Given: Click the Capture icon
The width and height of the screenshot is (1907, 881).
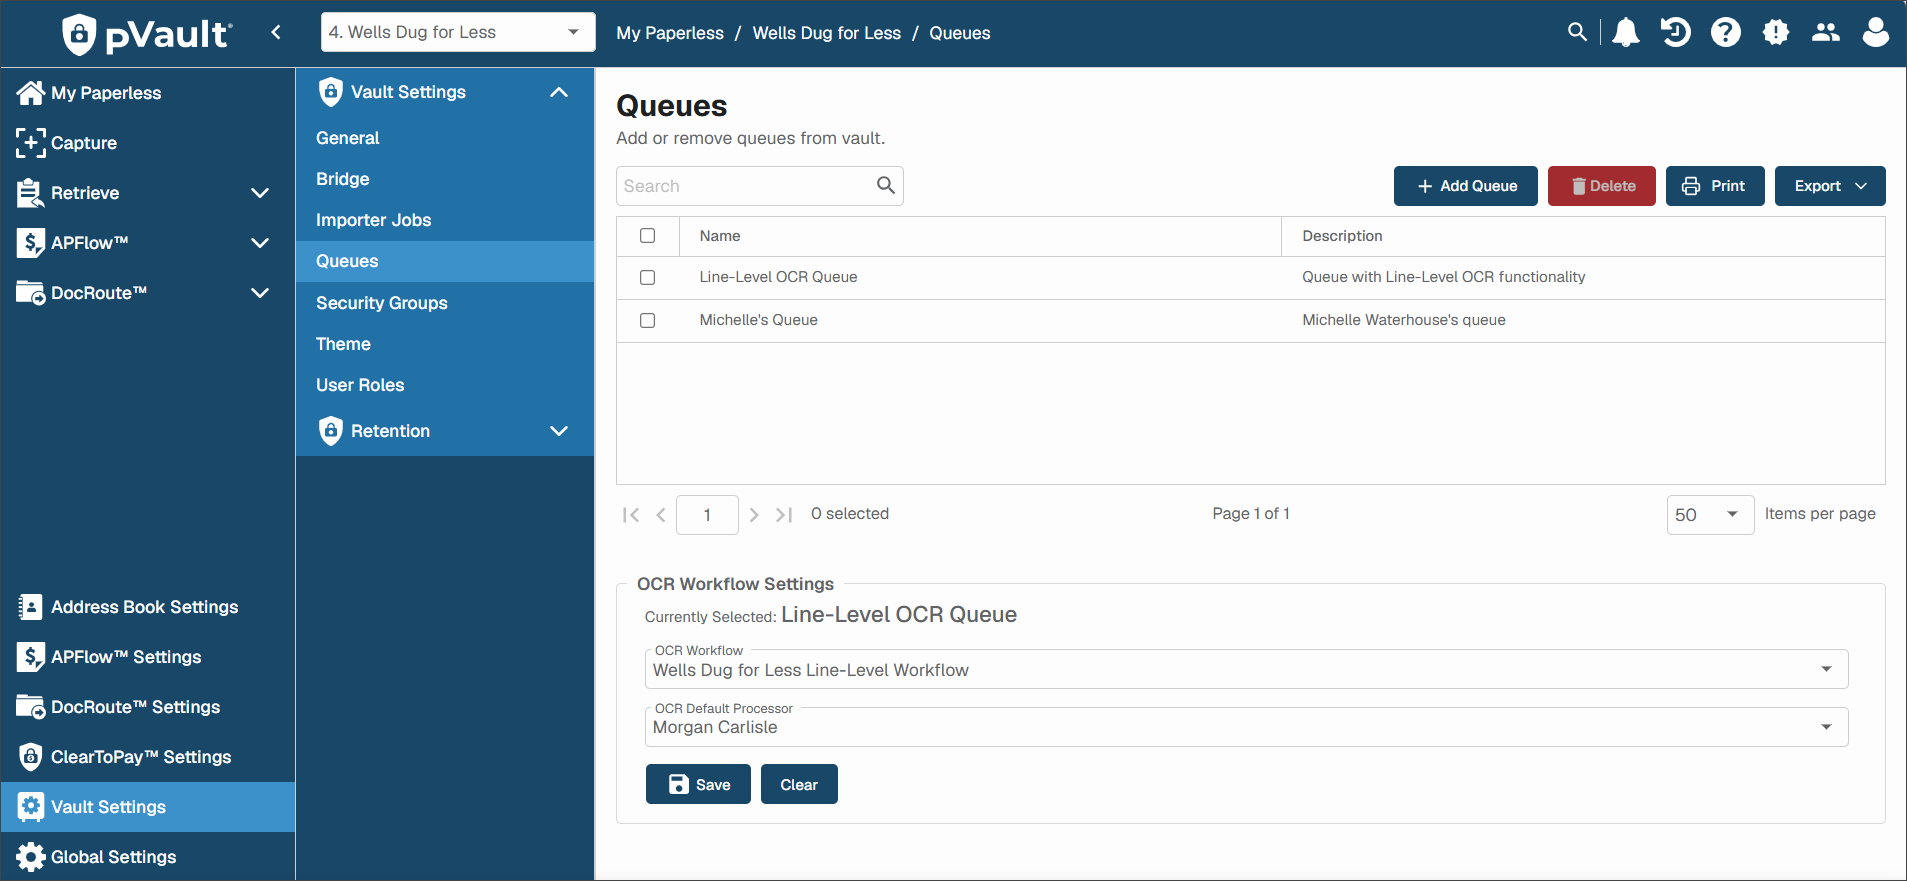Looking at the screenshot, I should click(30, 143).
